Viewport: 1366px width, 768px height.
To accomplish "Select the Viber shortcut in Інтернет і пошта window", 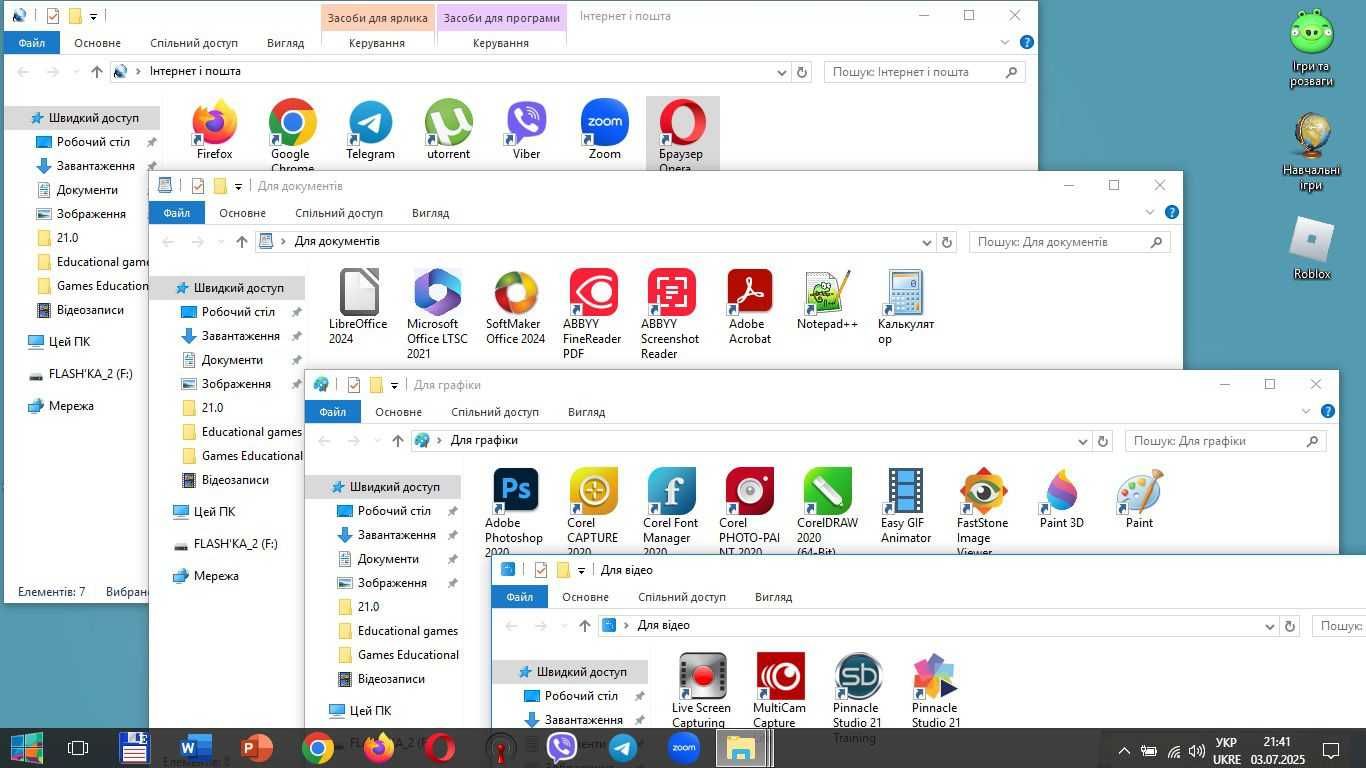I will tap(526, 129).
